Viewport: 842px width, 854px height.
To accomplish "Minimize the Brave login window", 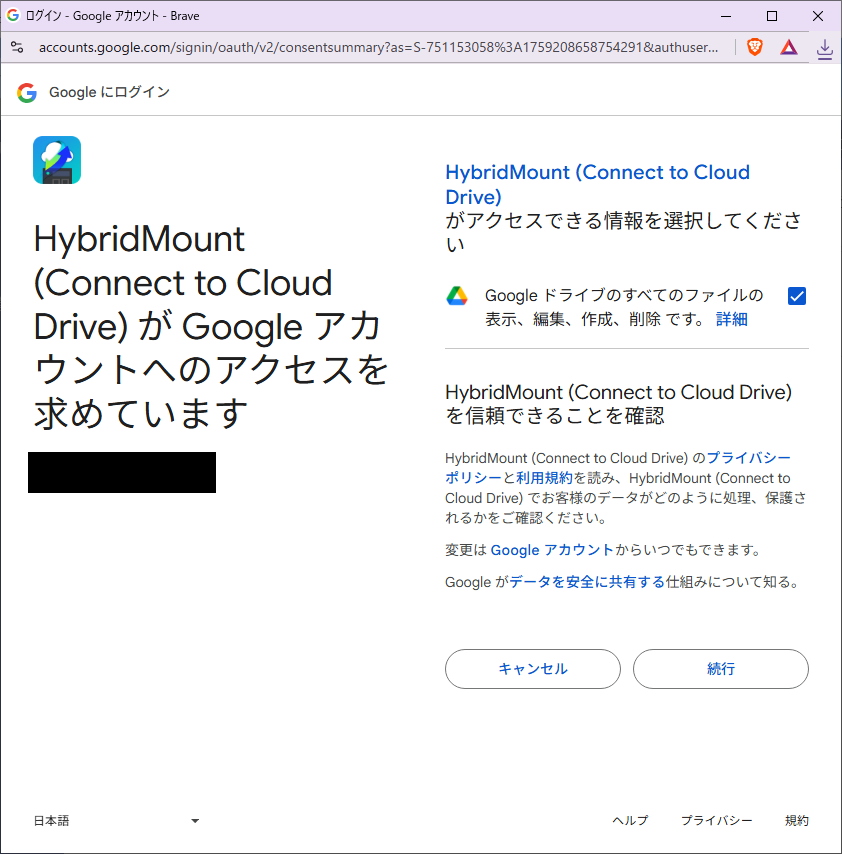I will 726,16.
